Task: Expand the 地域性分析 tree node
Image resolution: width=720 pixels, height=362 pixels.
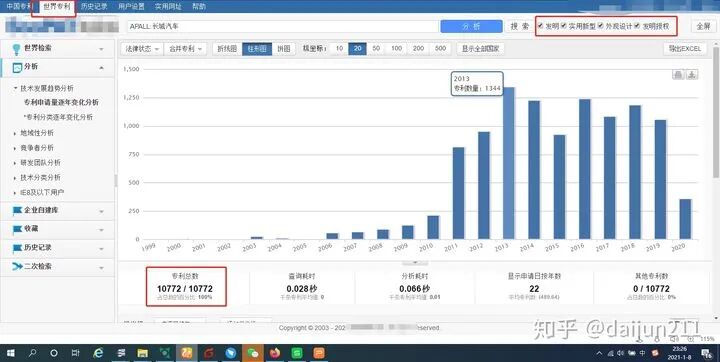Action: coord(15,133)
